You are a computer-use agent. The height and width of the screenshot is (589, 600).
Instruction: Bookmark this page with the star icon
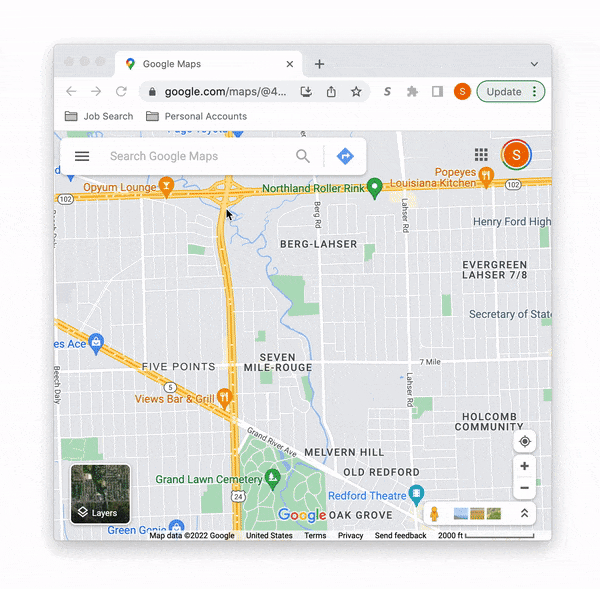point(356,92)
